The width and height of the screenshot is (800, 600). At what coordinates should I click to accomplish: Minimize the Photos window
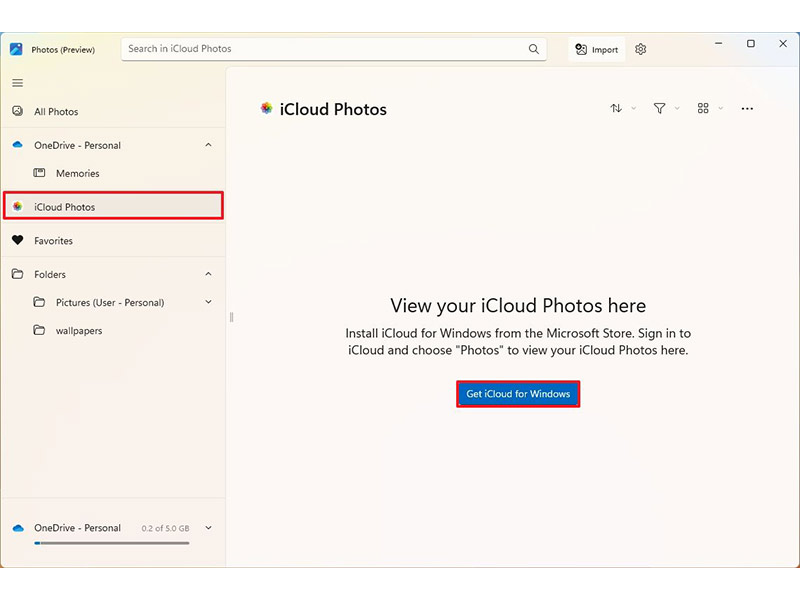(x=718, y=44)
